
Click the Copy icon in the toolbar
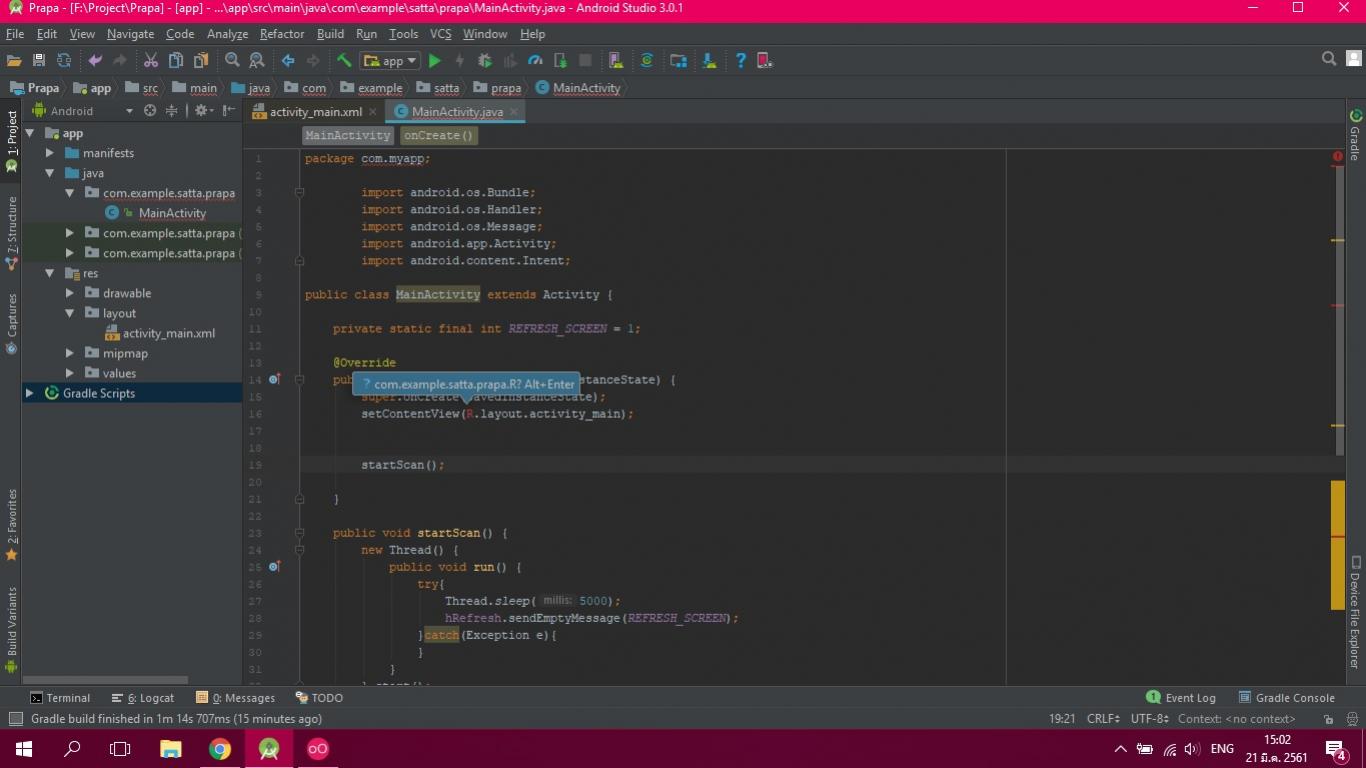pyautogui.click(x=176, y=61)
